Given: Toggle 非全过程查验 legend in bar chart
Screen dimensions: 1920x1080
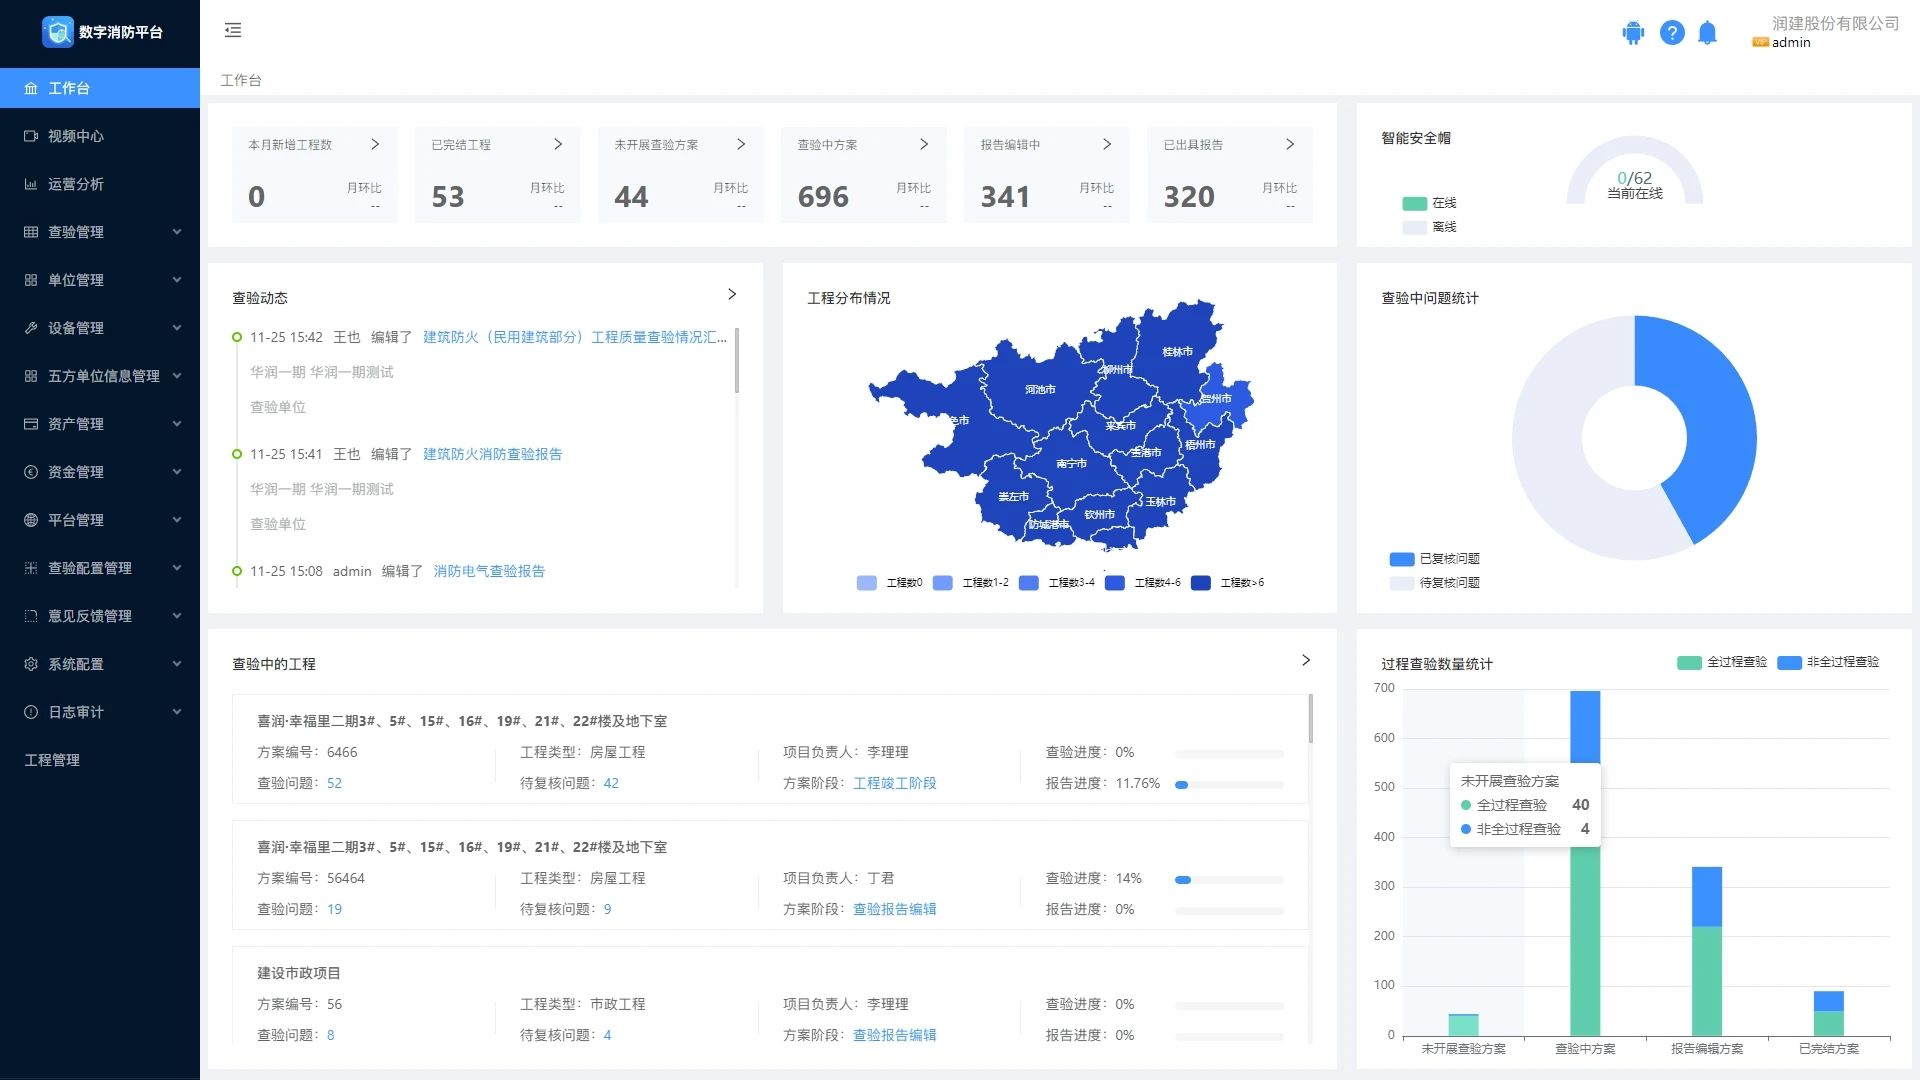Looking at the screenshot, I should [1789, 662].
